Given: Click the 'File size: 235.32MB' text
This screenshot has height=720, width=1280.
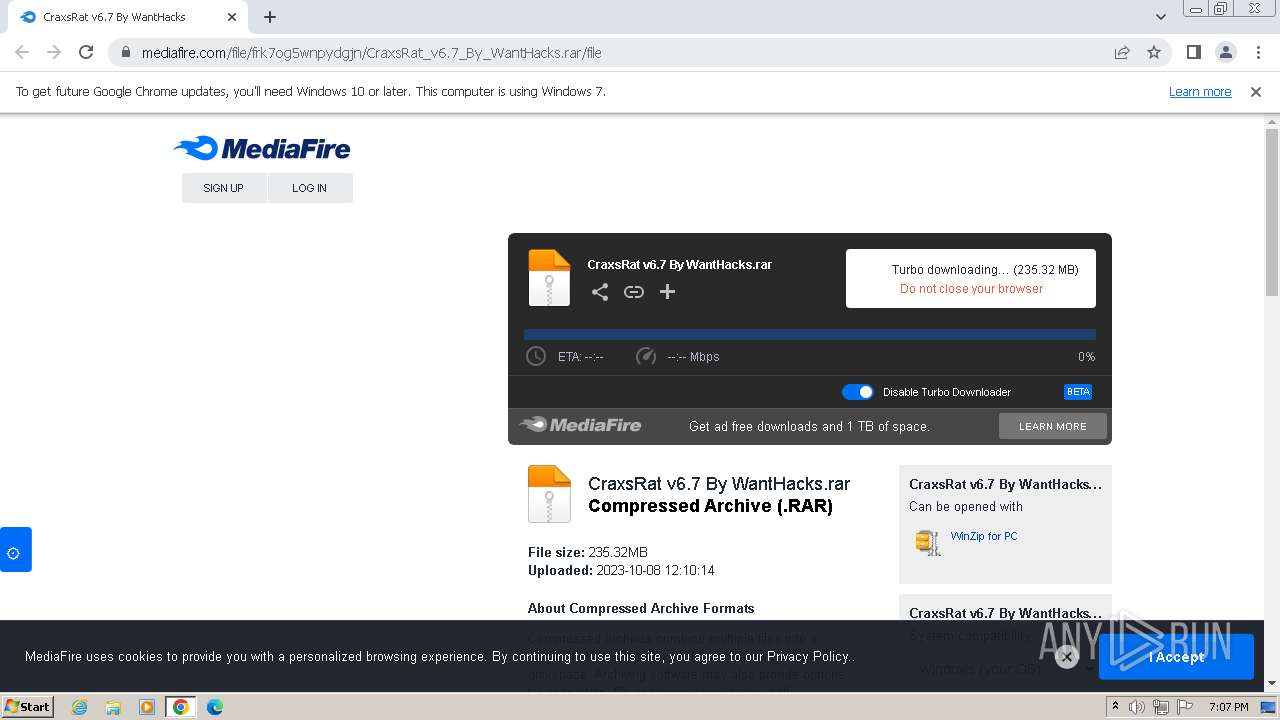Looking at the screenshot, I should tap(588, 552).
